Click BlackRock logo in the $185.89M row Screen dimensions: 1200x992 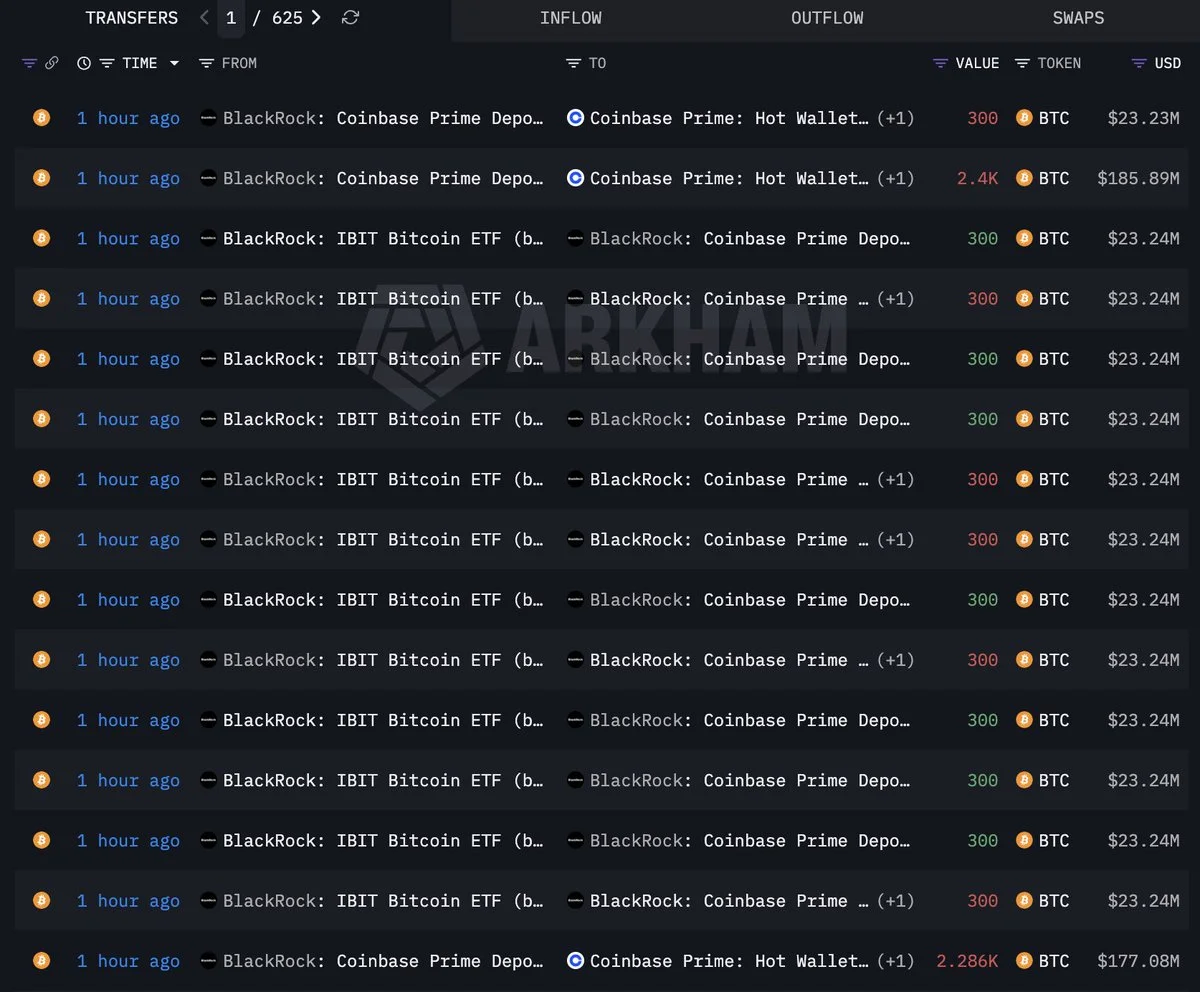[x=208, y=178]
